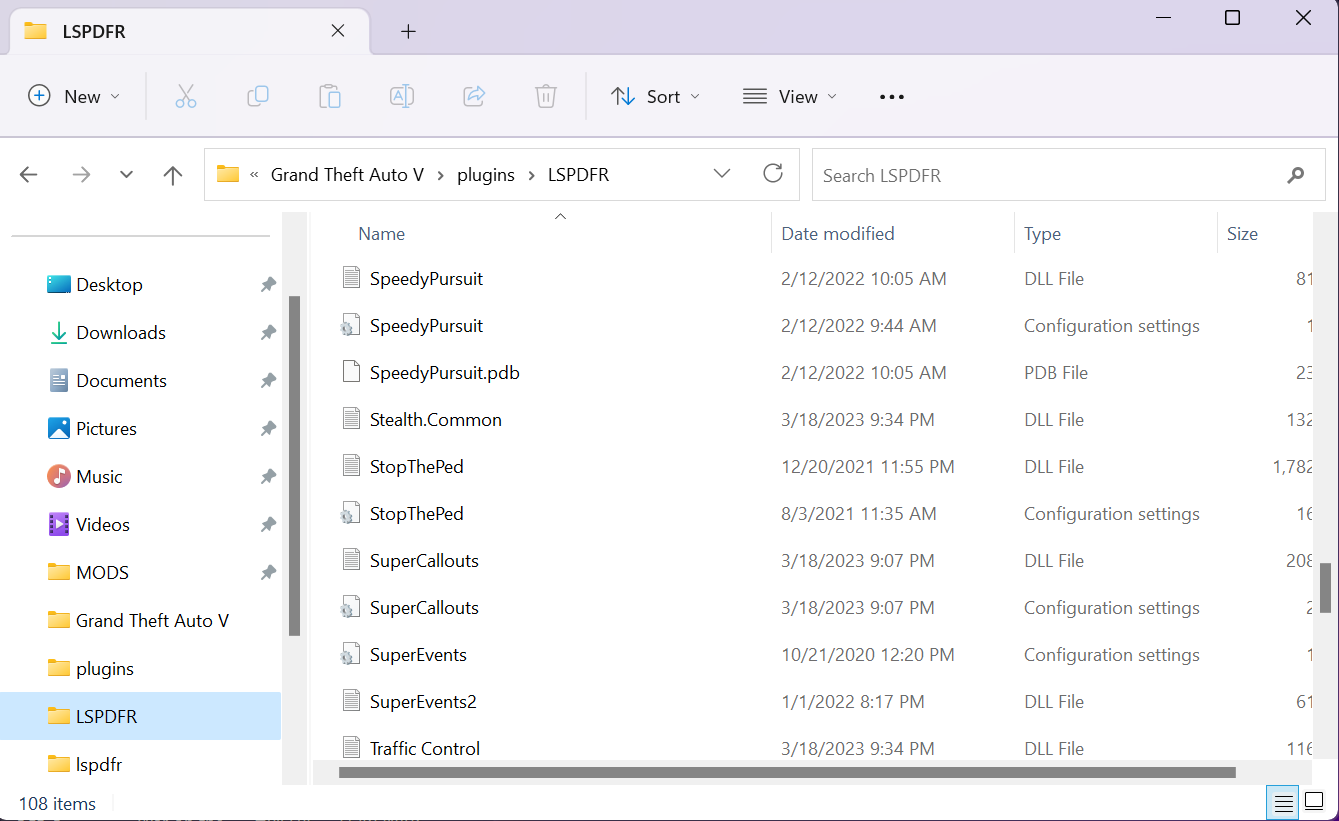This screenshot has width=1339, height=821.
Task: Click the Share icon
Action: [473, 96]
